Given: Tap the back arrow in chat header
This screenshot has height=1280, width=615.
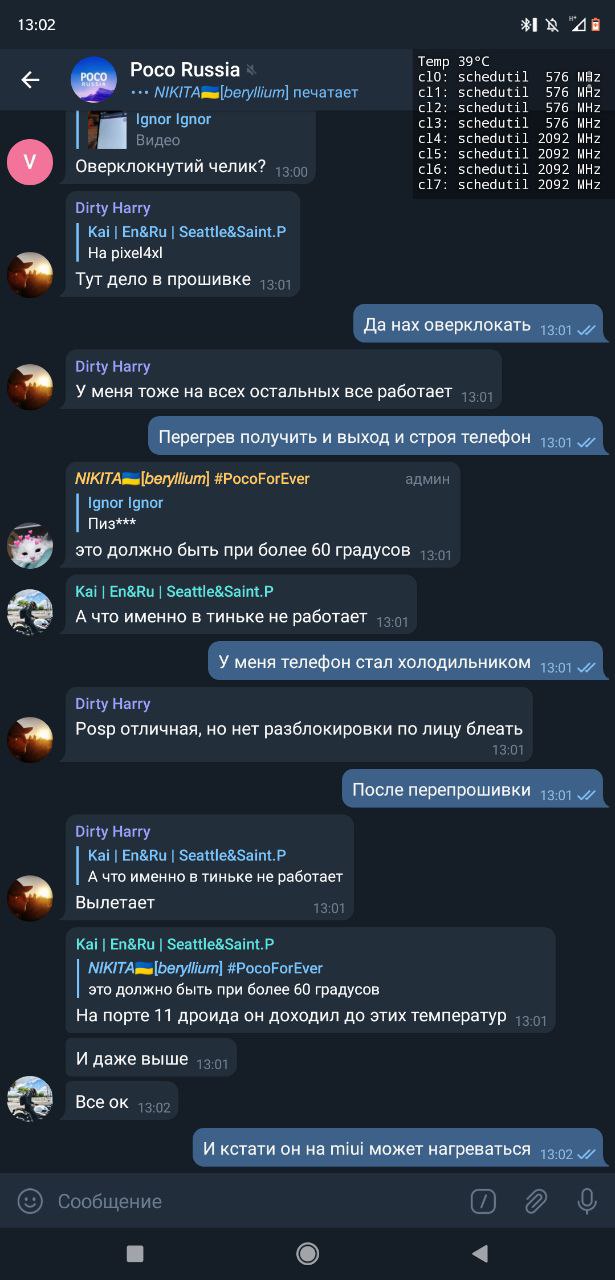Looking at the screenshot, I should [30, 80].
